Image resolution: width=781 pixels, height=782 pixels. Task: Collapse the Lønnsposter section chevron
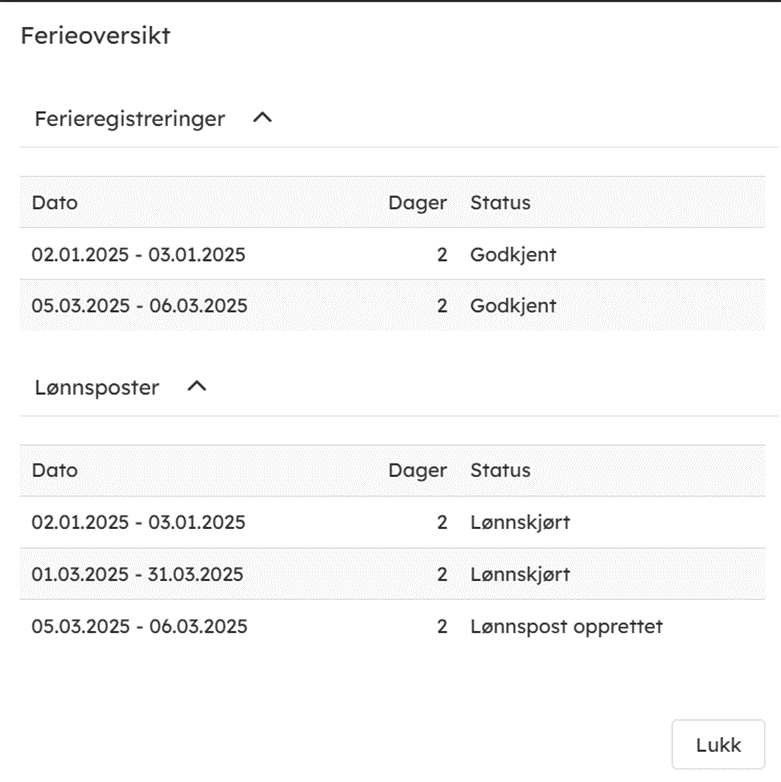coord(197,386)
